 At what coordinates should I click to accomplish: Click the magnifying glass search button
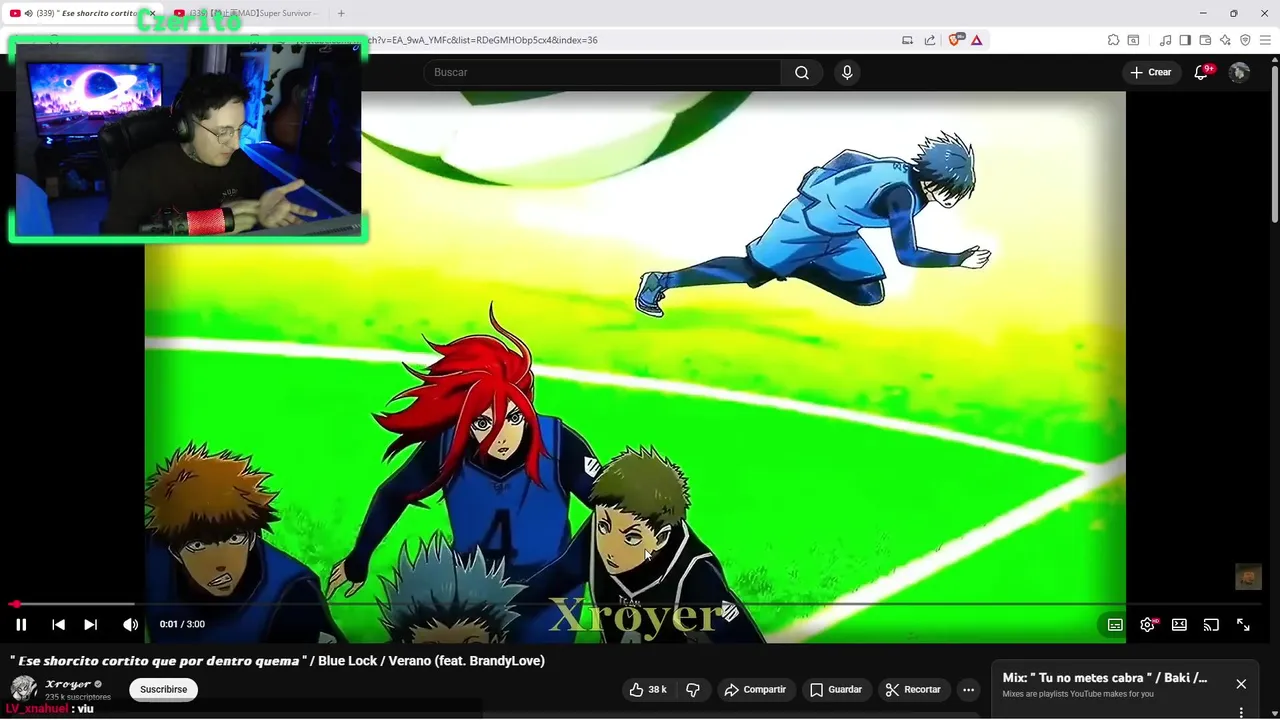click(x=802, y=72)
